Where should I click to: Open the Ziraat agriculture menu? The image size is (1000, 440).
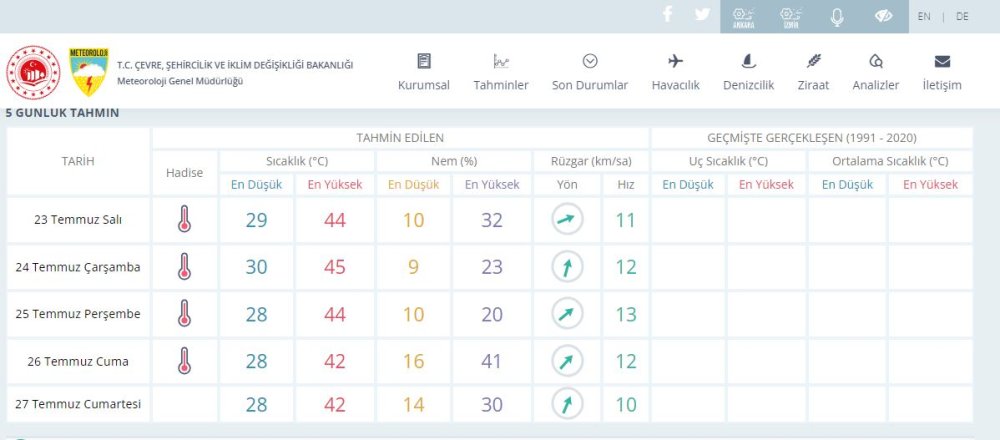[813, 72]
